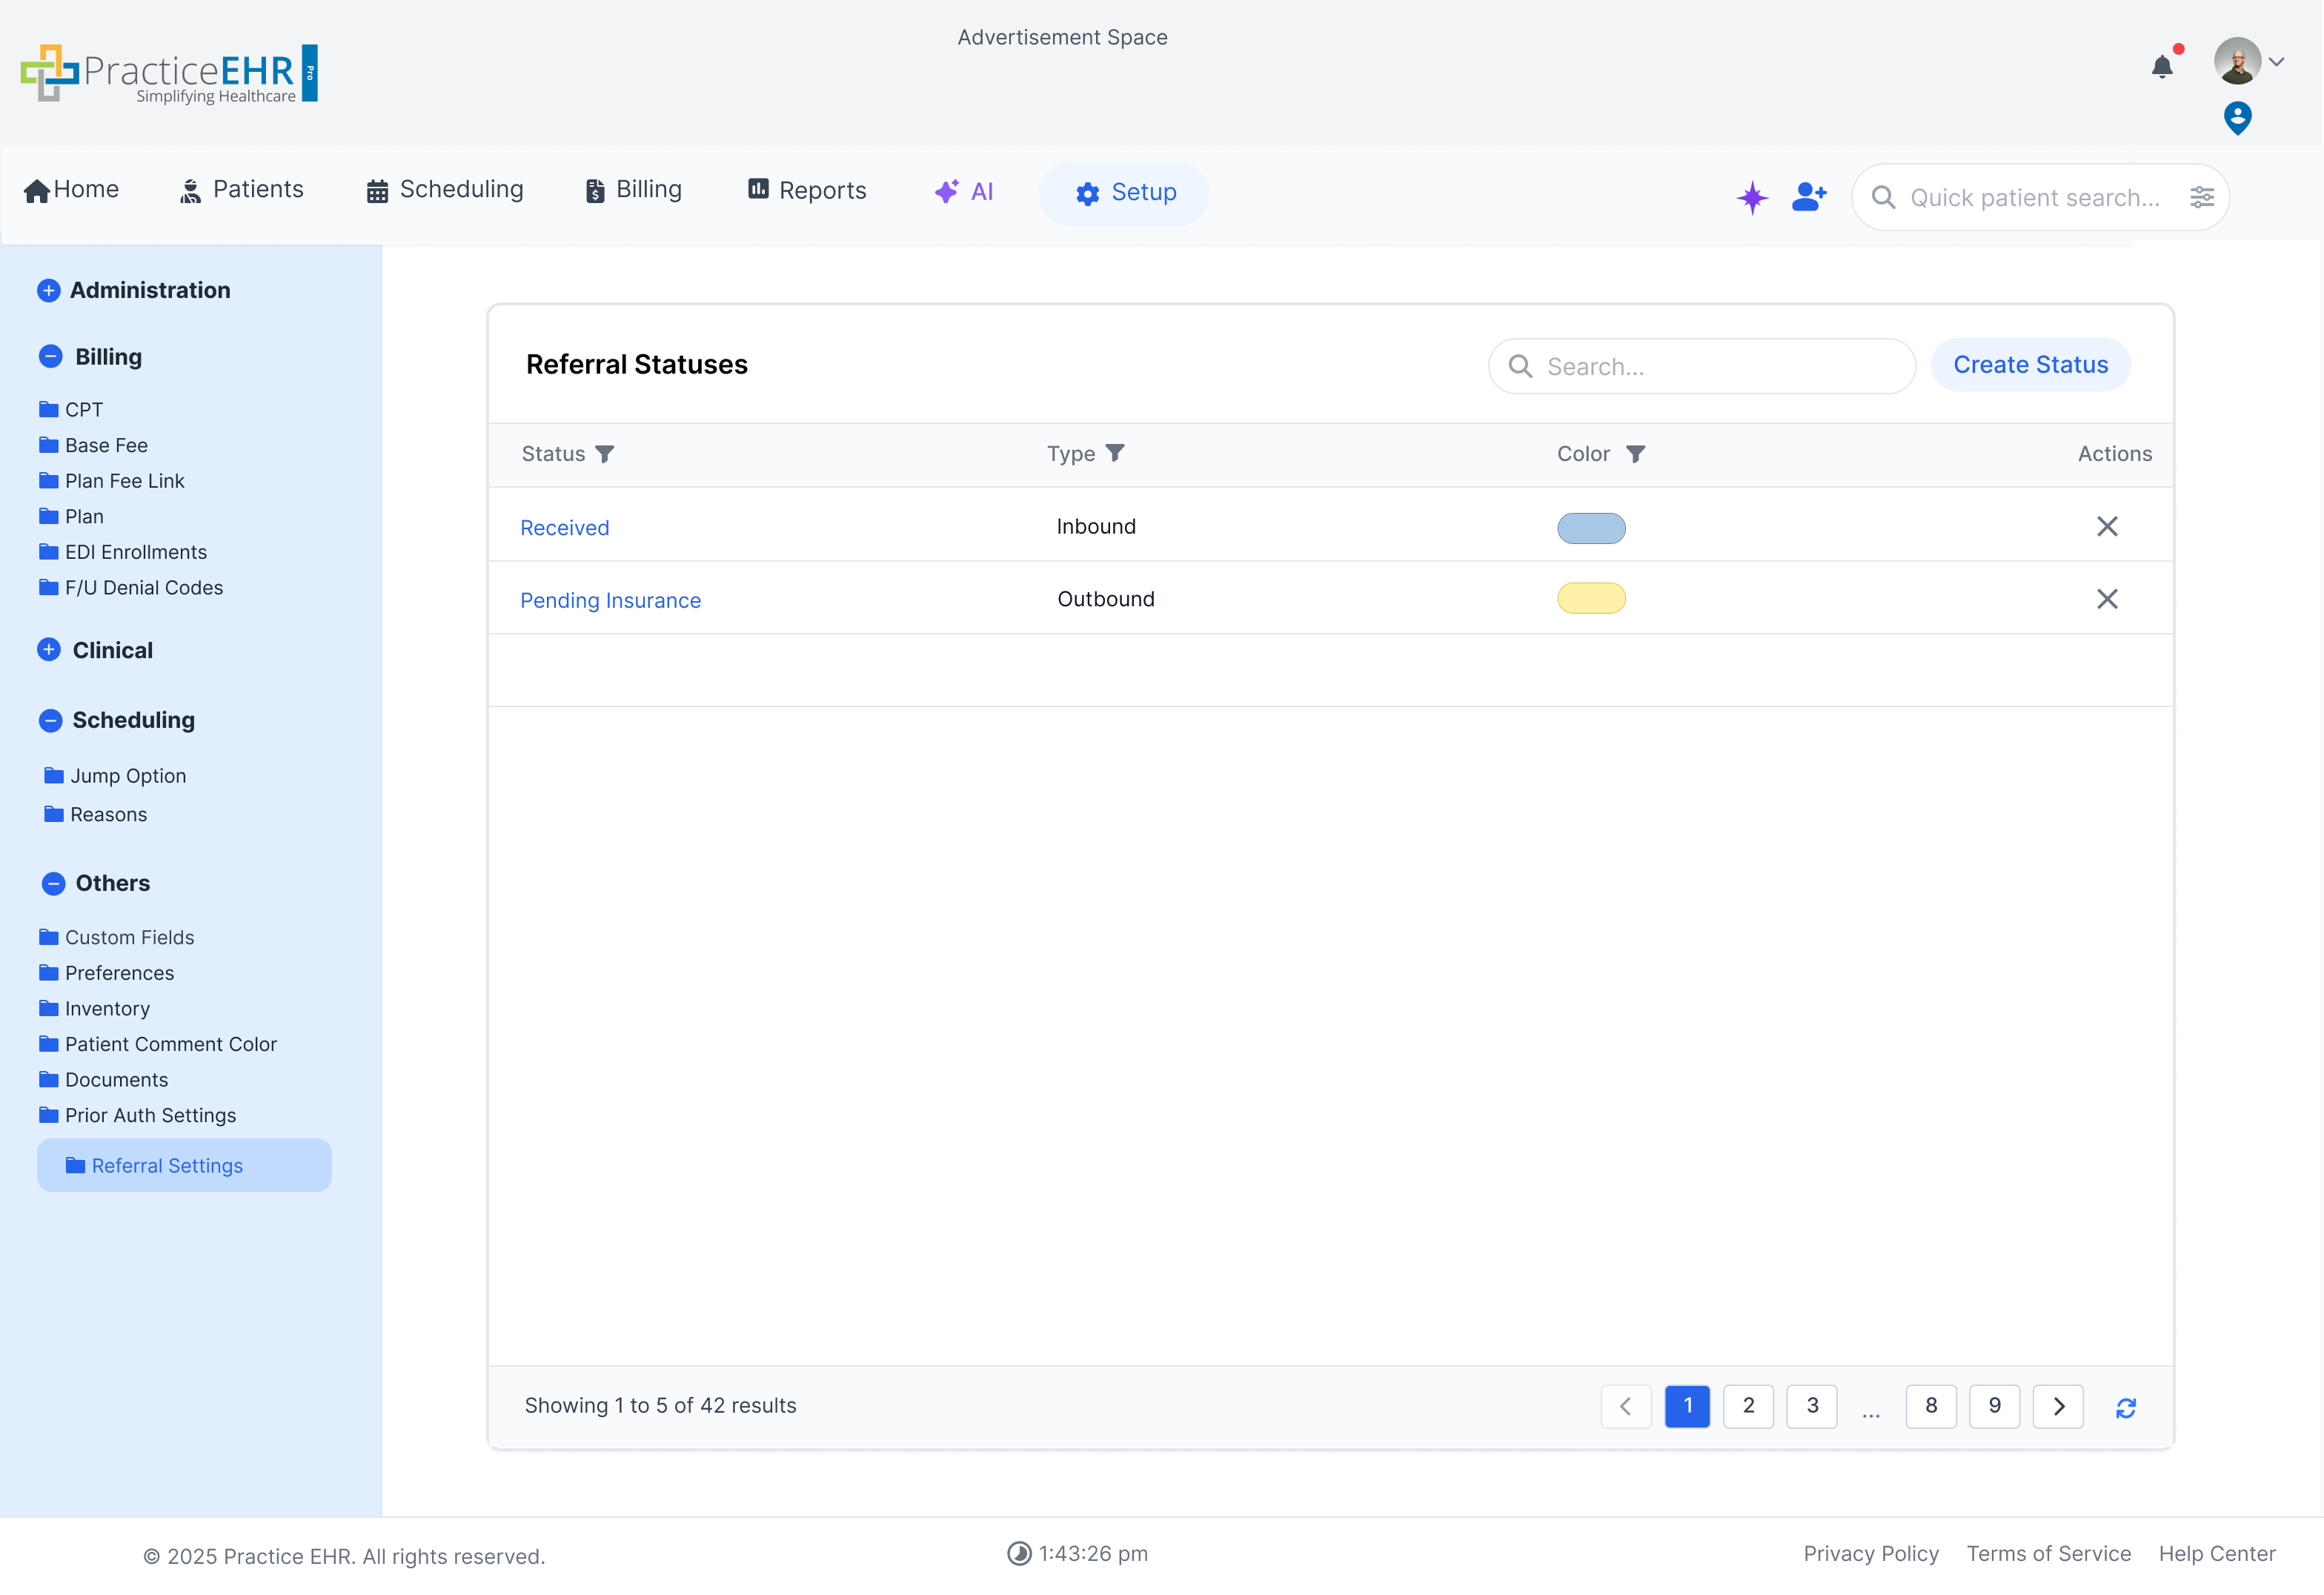The height and width of the screenshot is (1595, 2324).
Task: Expand the Administration section
Action: tap(50, 290)
